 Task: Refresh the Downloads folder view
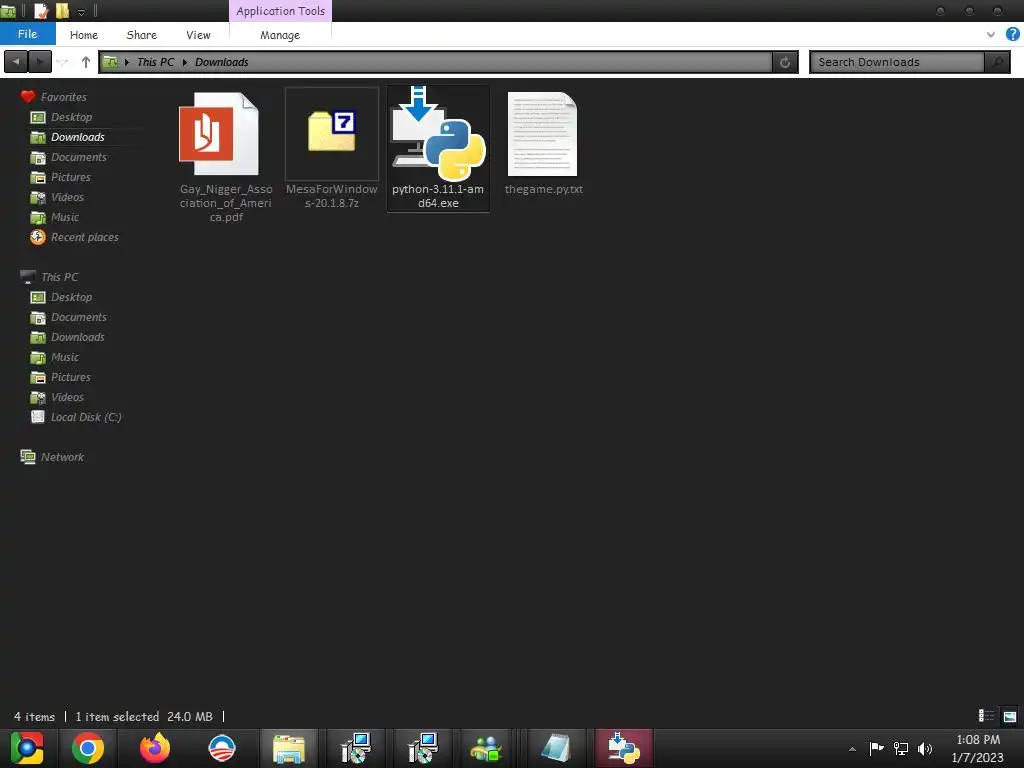click(x=785, y=62)
